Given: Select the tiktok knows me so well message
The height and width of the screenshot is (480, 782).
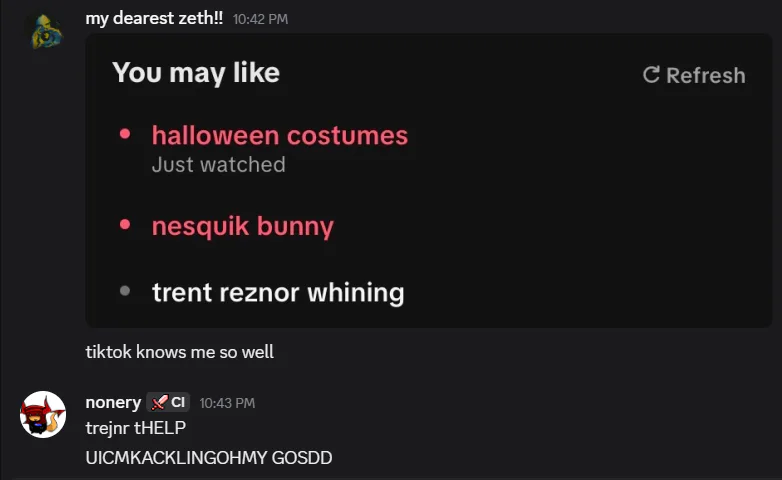Looking at the screenshot, I should (x=180, y=352).
